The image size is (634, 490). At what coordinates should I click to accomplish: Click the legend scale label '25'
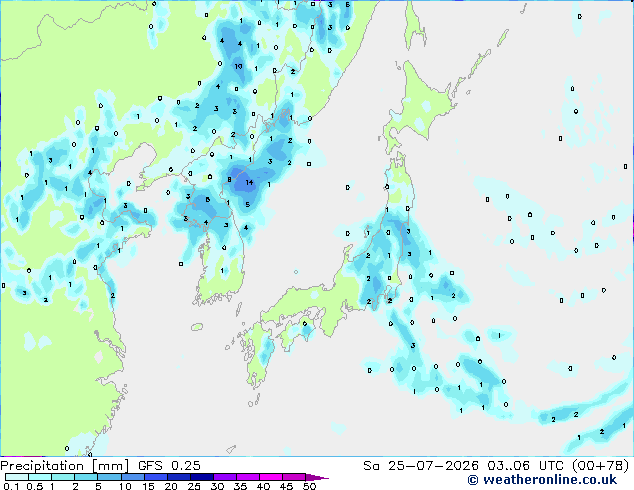pos(194,486)
